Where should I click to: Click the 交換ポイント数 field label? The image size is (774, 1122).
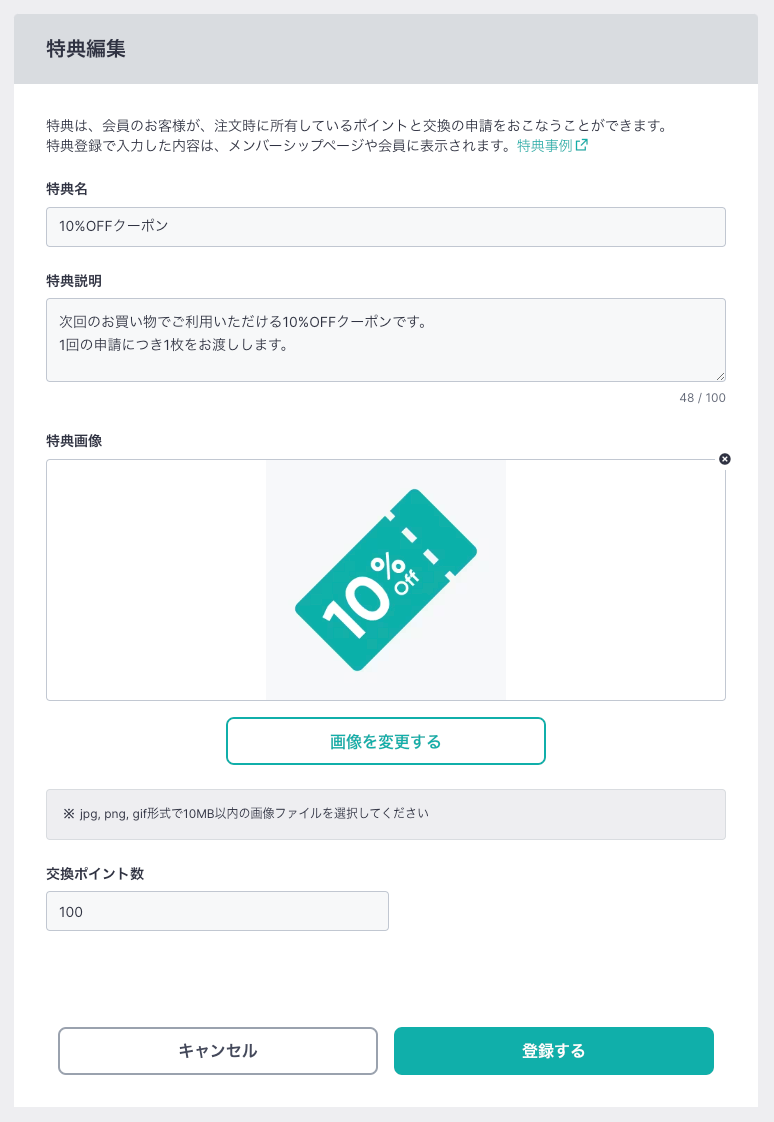95,874
